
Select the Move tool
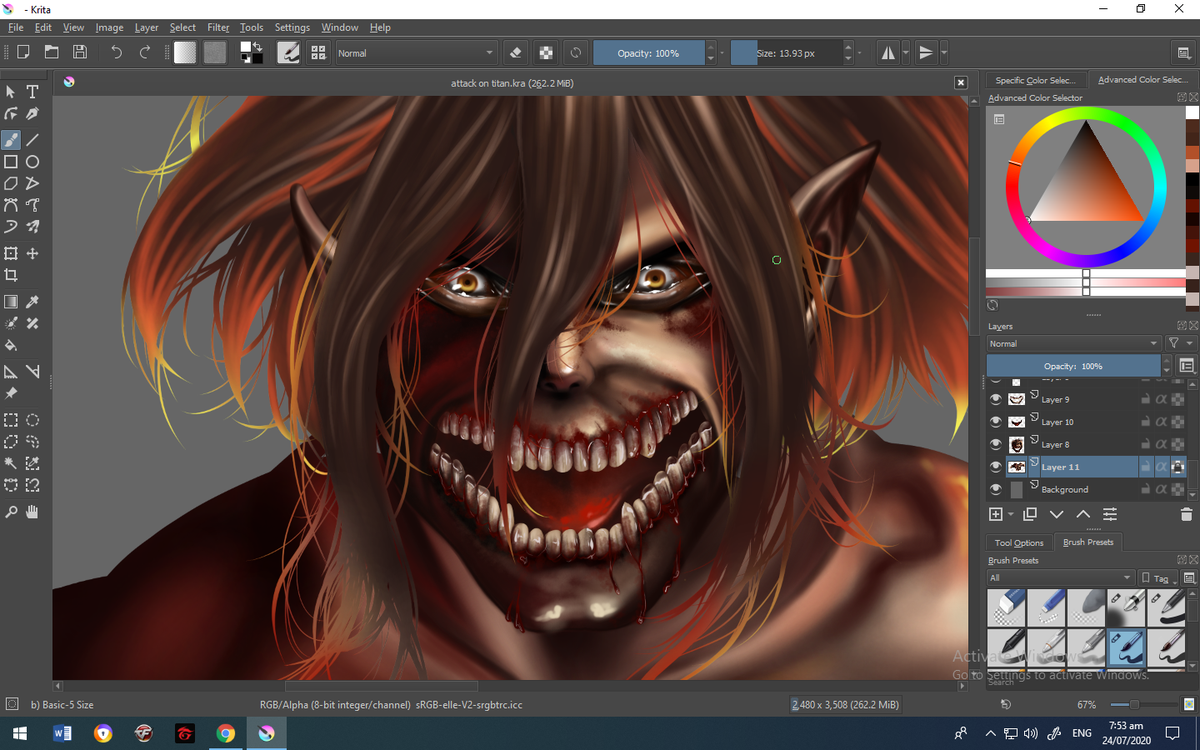[x=32, y=253]
